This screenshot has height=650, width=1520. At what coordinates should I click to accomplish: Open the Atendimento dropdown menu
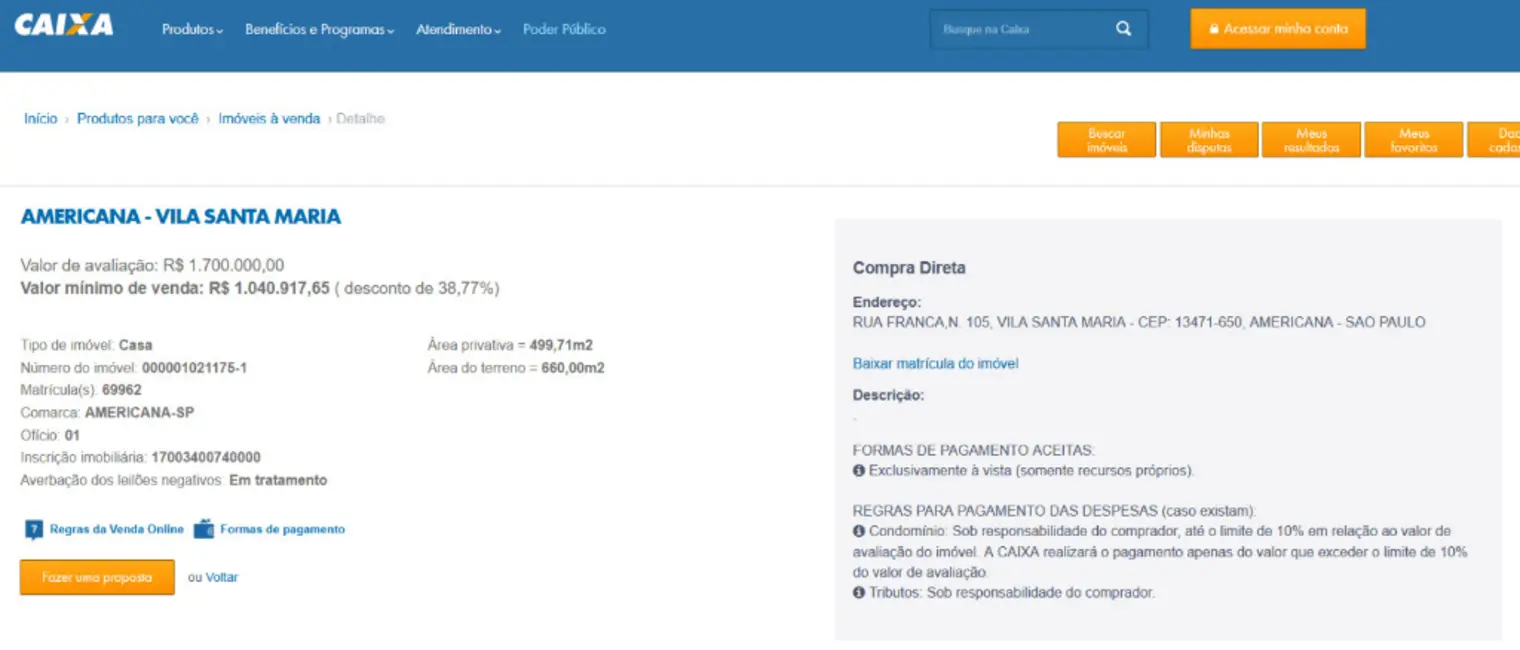458,30
